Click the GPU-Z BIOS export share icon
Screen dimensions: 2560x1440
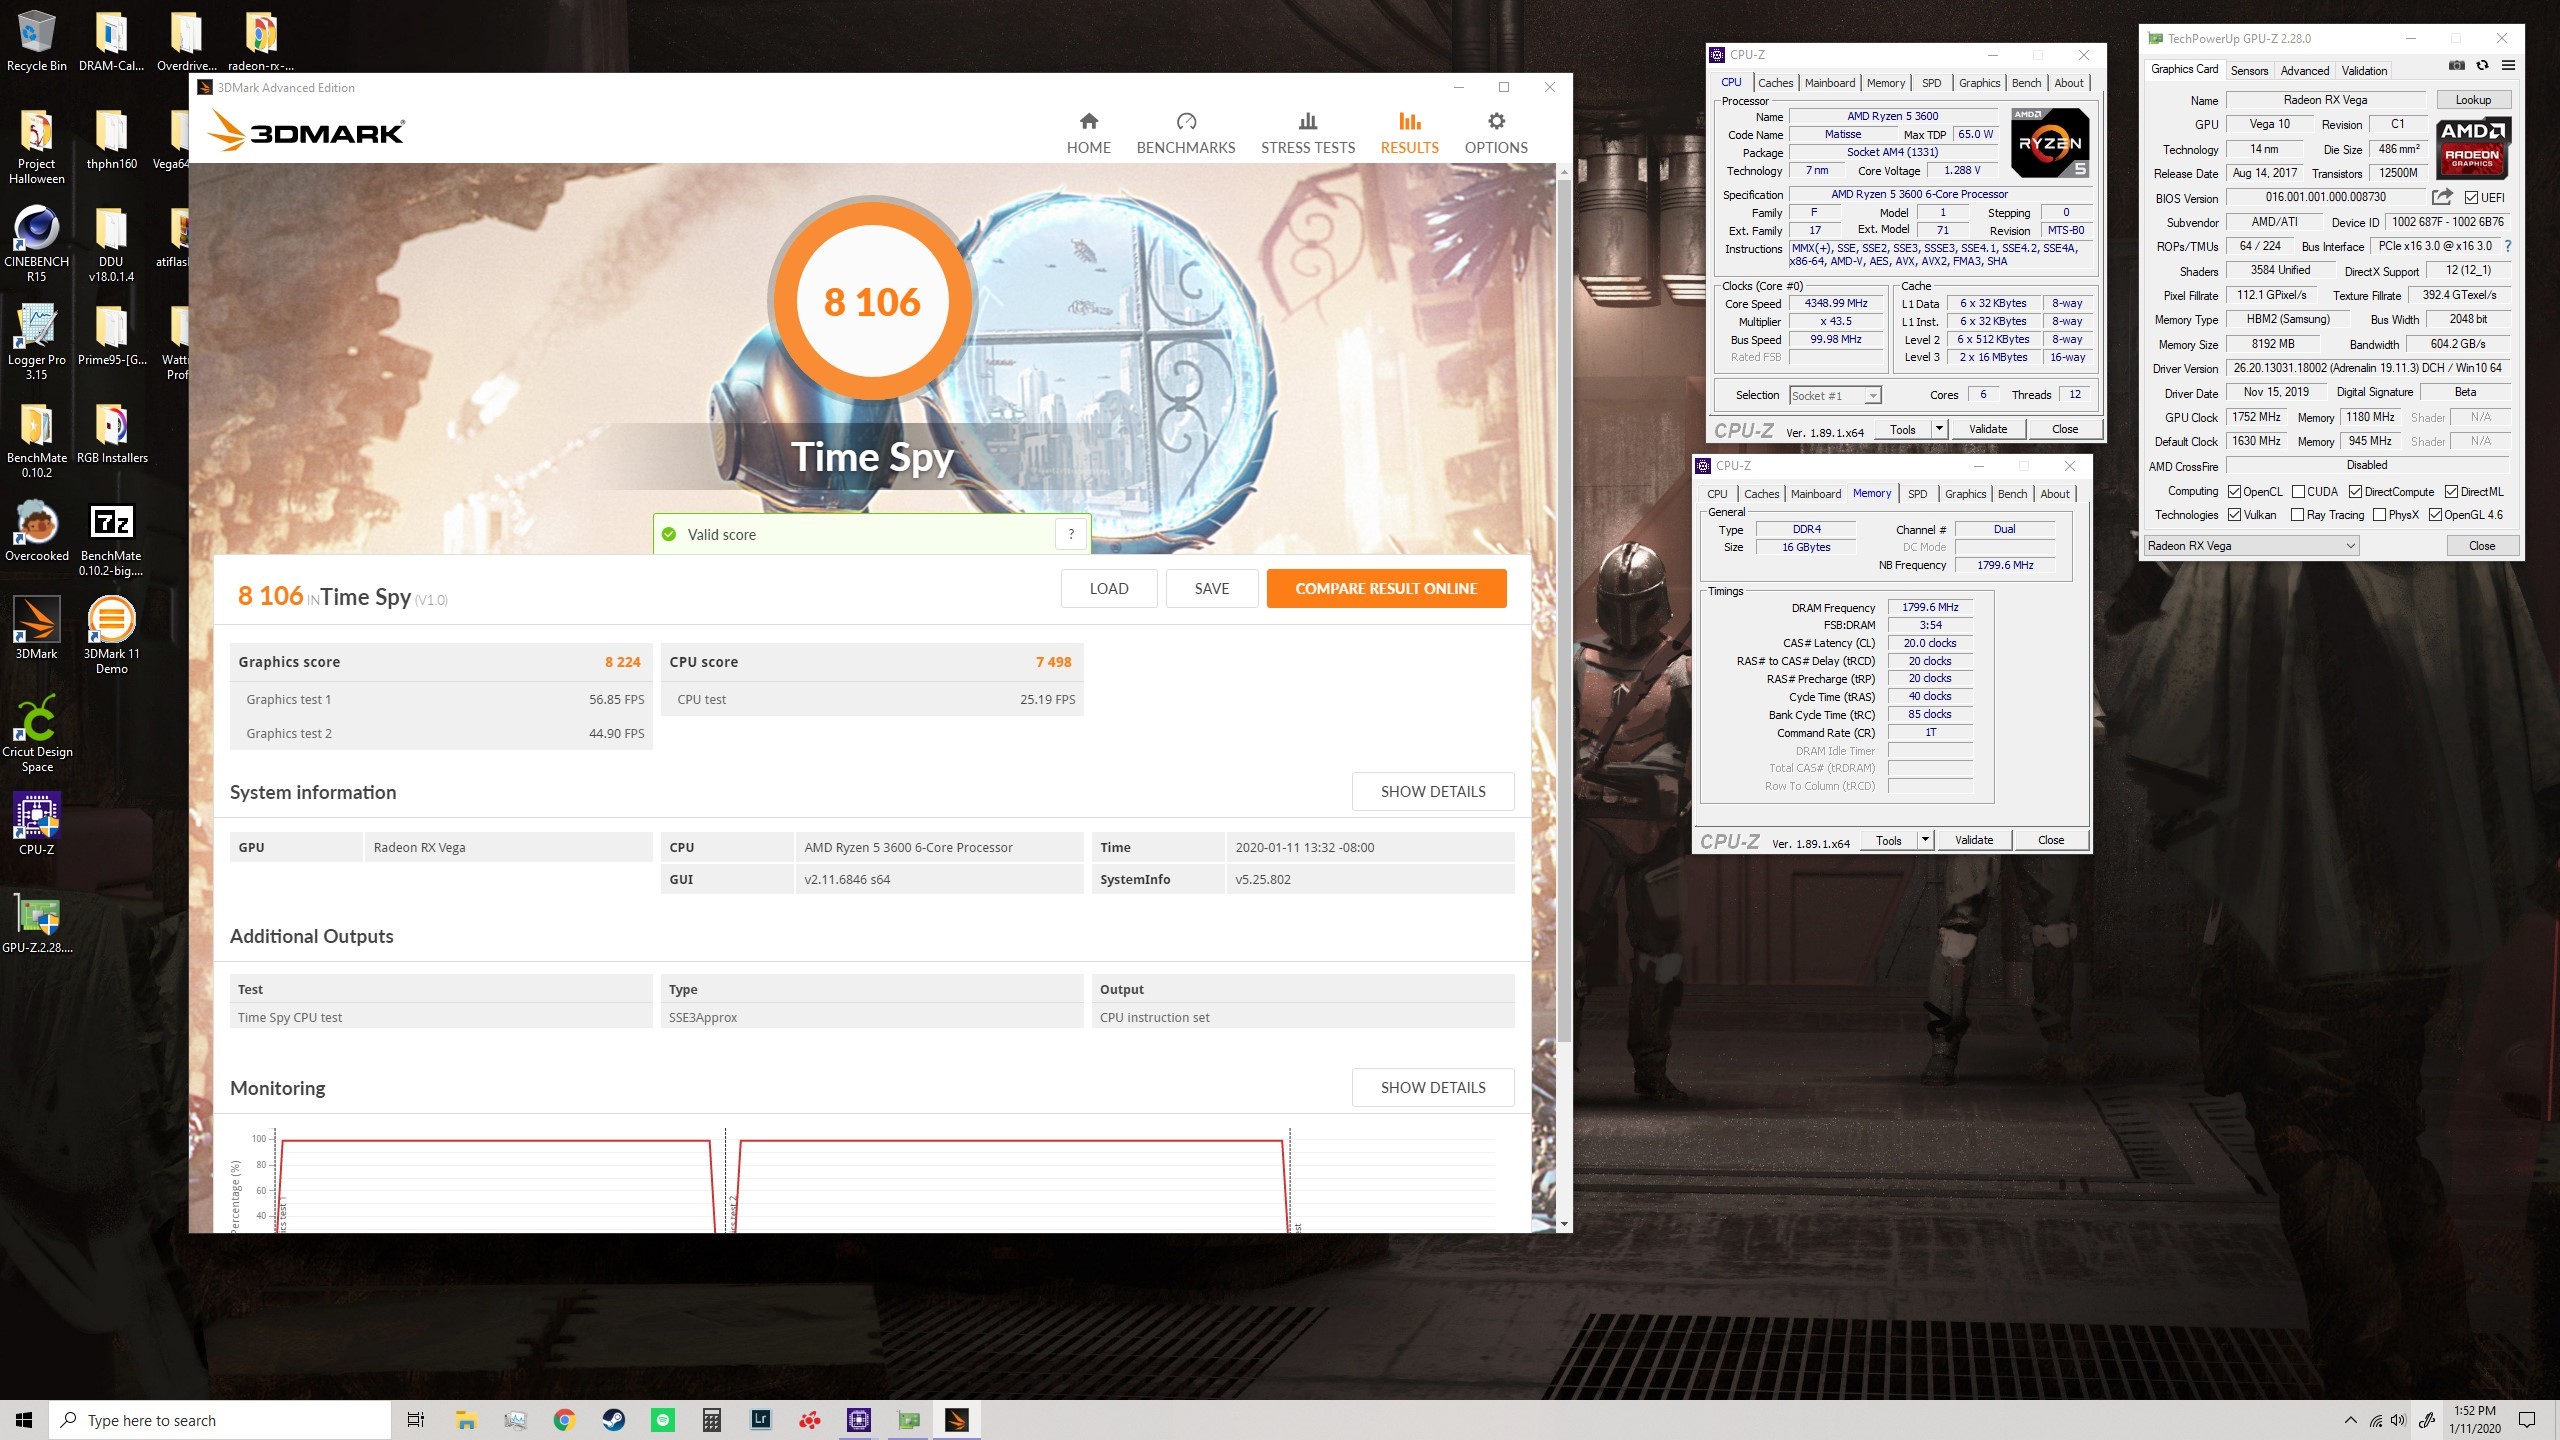pos(2442,197)
